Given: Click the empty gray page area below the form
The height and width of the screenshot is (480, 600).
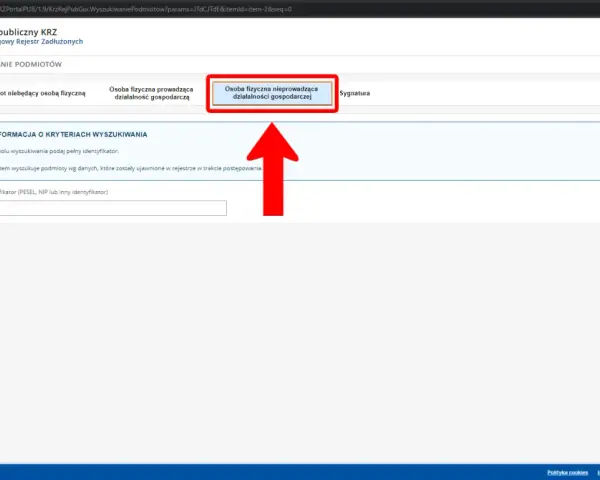Looking at the screenshot, I should pos(300,343).
